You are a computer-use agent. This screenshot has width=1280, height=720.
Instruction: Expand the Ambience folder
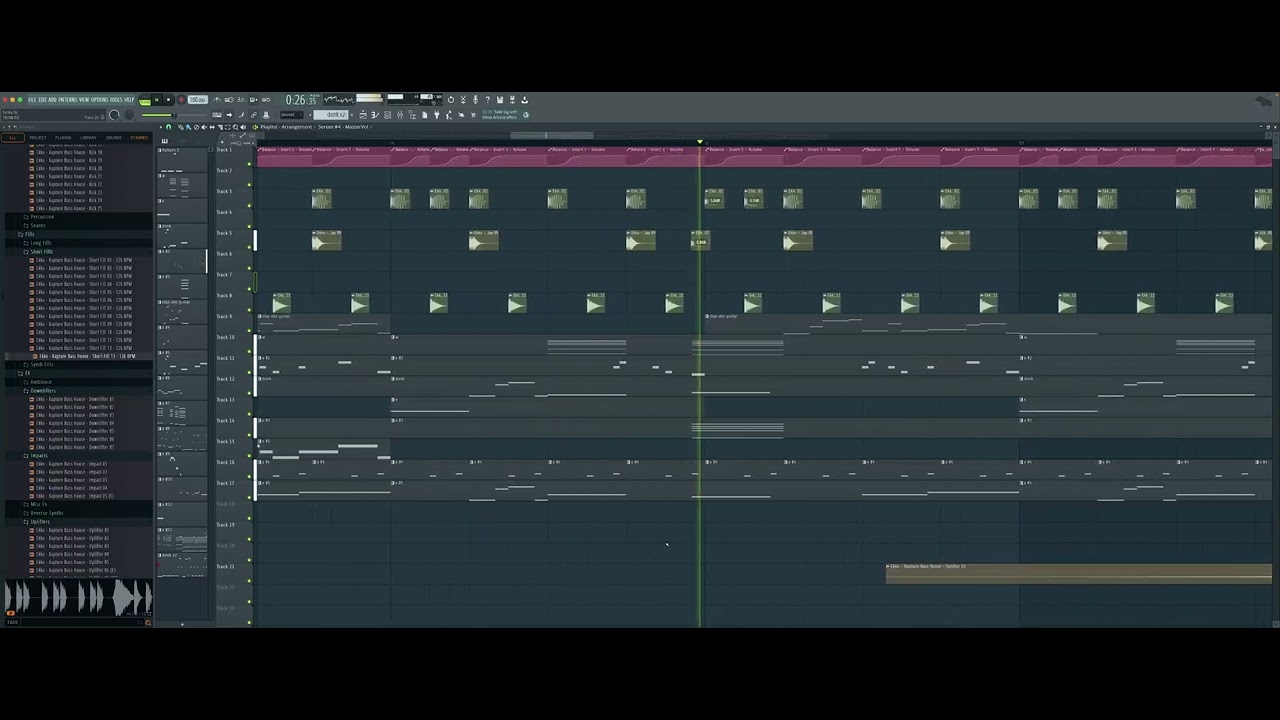pos(39,382)
